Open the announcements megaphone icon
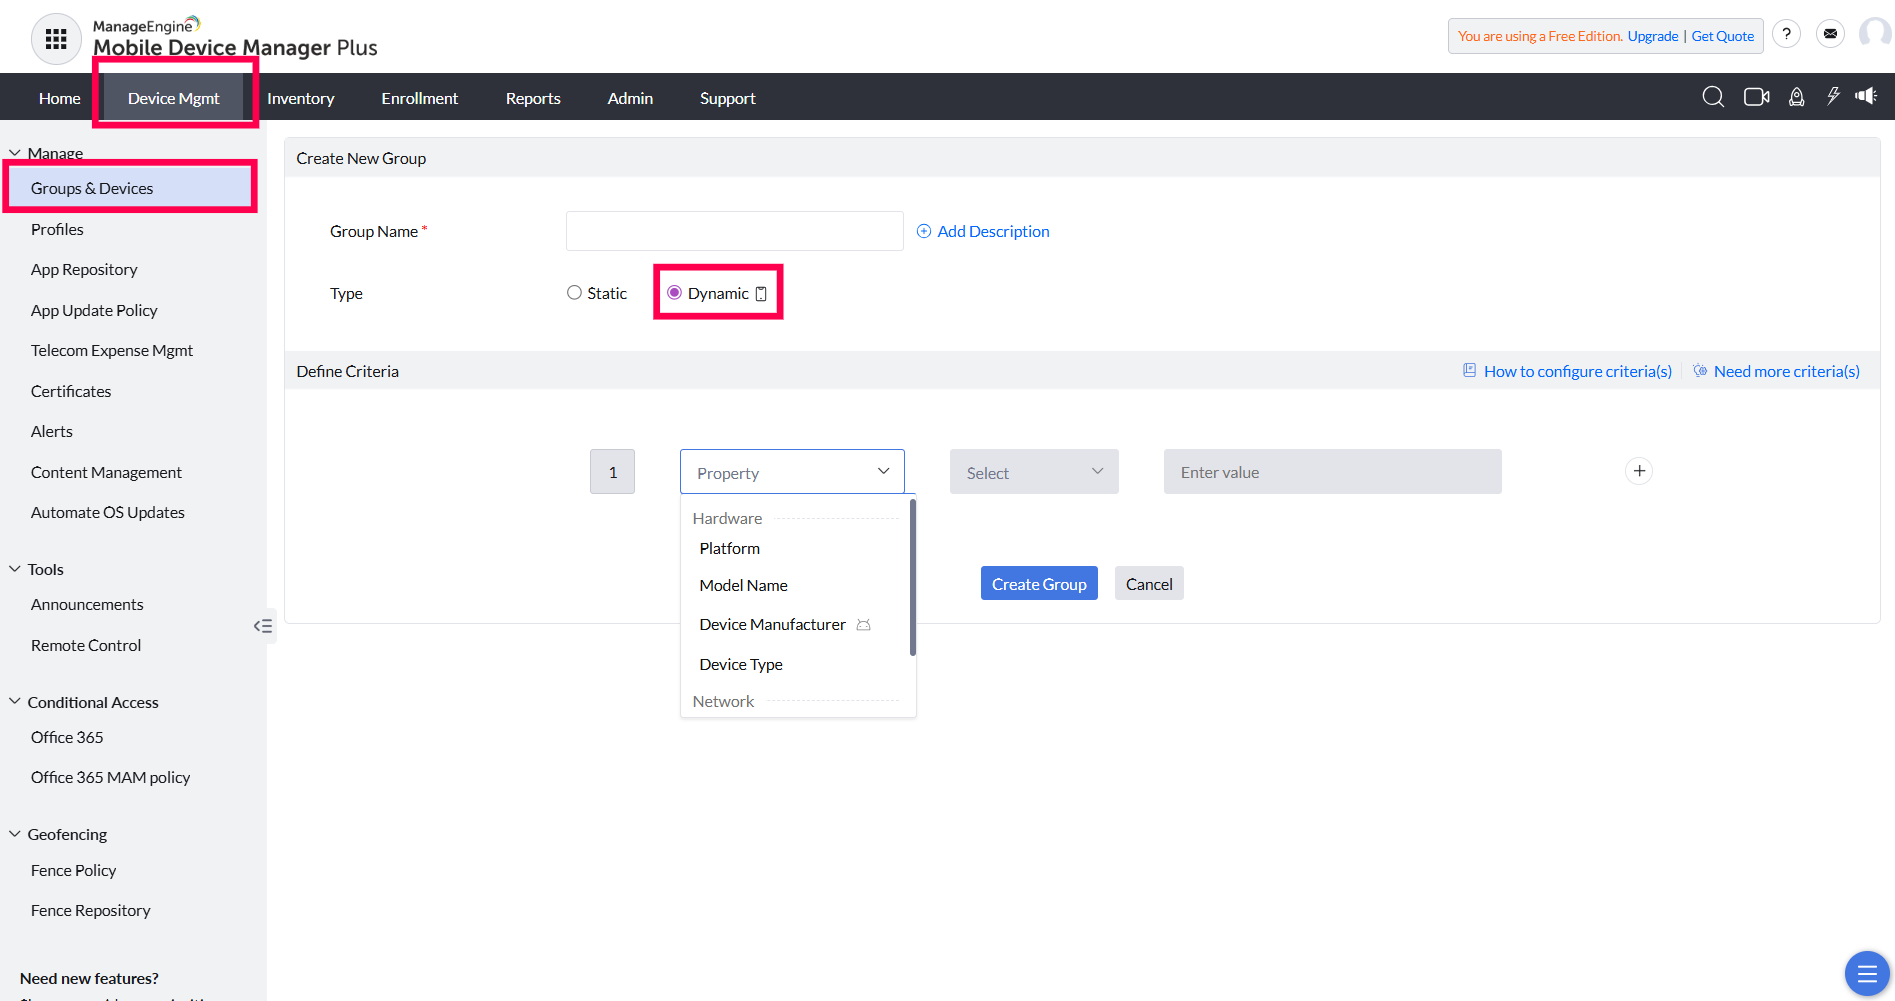 [1866, 96]
